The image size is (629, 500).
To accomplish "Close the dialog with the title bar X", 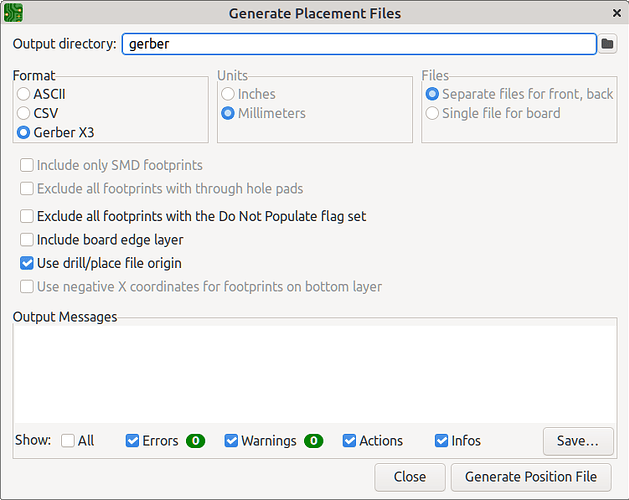I will [x=614, y=13].
